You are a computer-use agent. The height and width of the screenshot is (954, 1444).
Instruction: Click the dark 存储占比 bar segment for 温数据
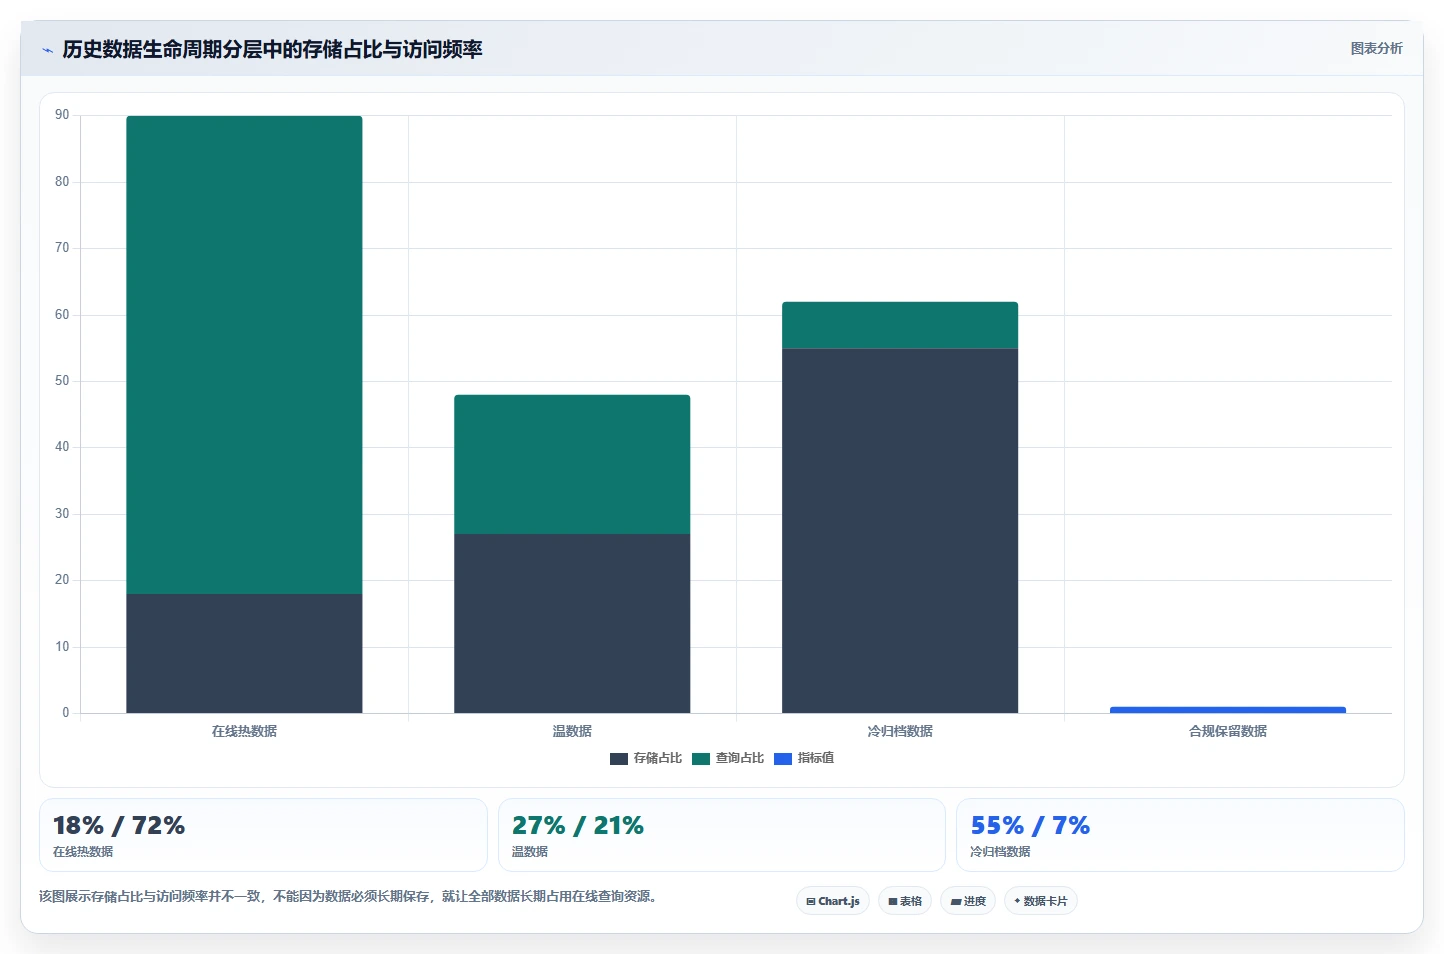coord(572,624)
